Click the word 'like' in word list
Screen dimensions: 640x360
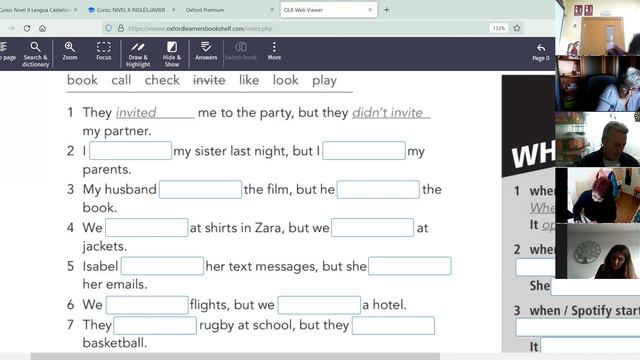pyautogui.click(x=249, y=80)
